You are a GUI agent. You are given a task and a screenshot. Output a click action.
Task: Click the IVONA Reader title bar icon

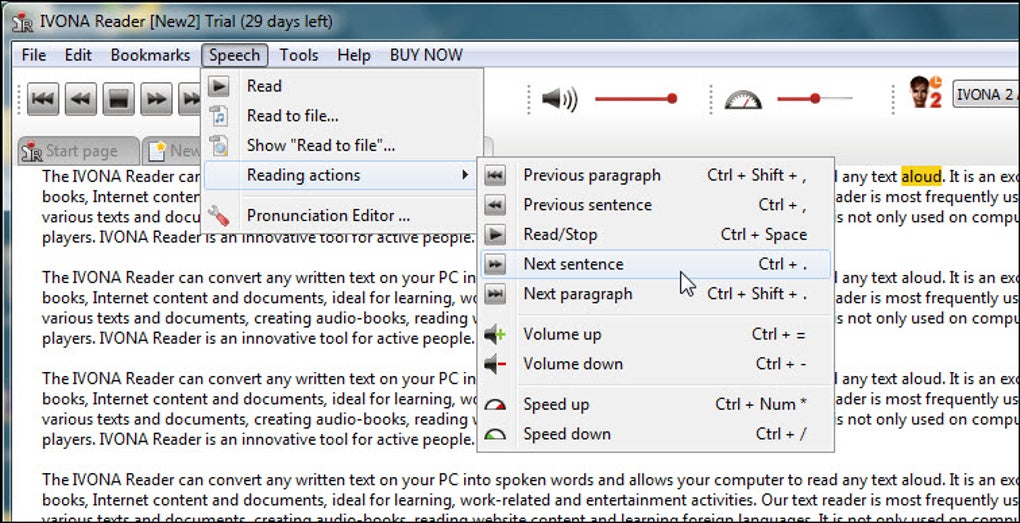pyautogui.click(x=23, y=22)
